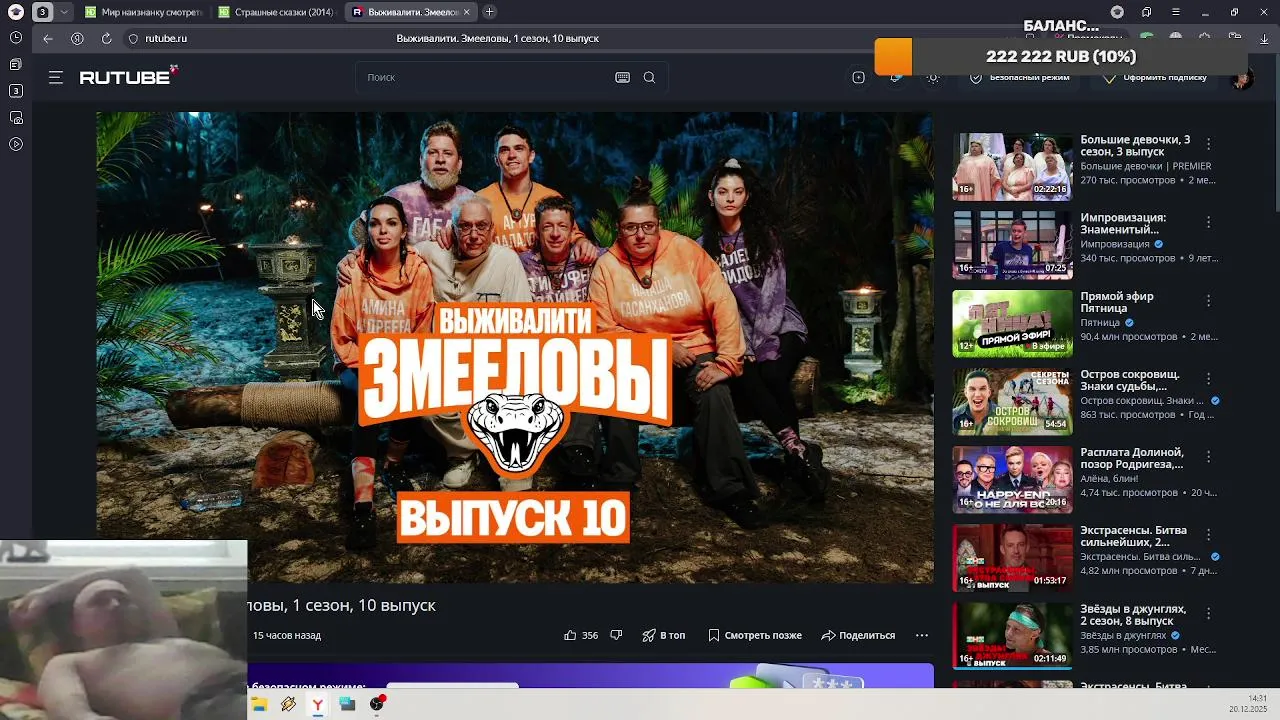
Task: Click the rutube.ru address bar
Action: (x=166, y=38)
